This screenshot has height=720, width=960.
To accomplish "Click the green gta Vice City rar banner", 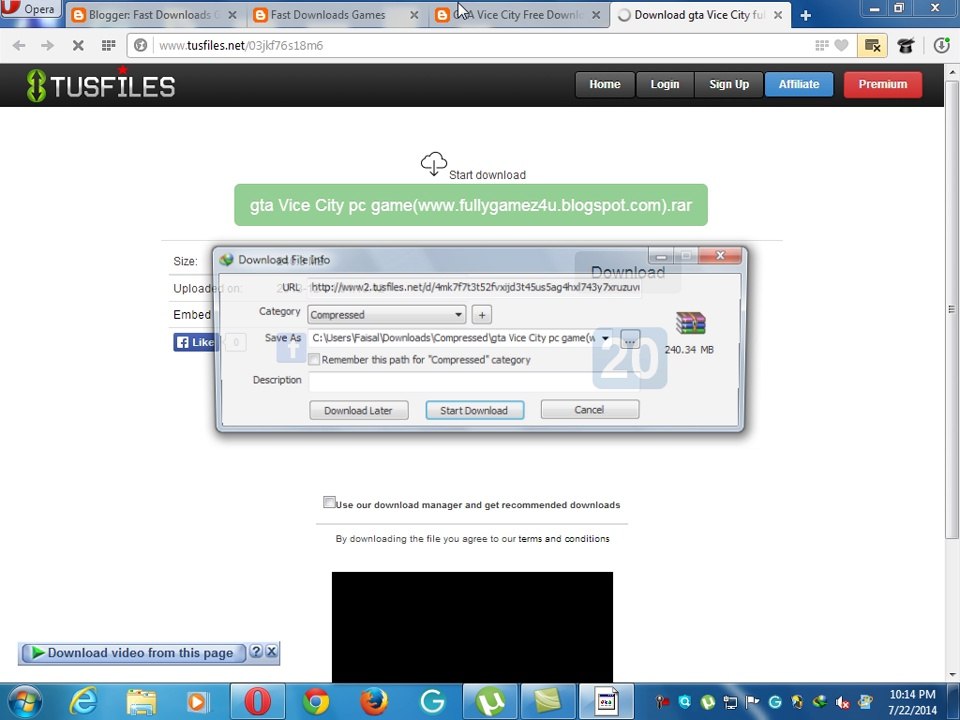I will (x=471, y=205).
